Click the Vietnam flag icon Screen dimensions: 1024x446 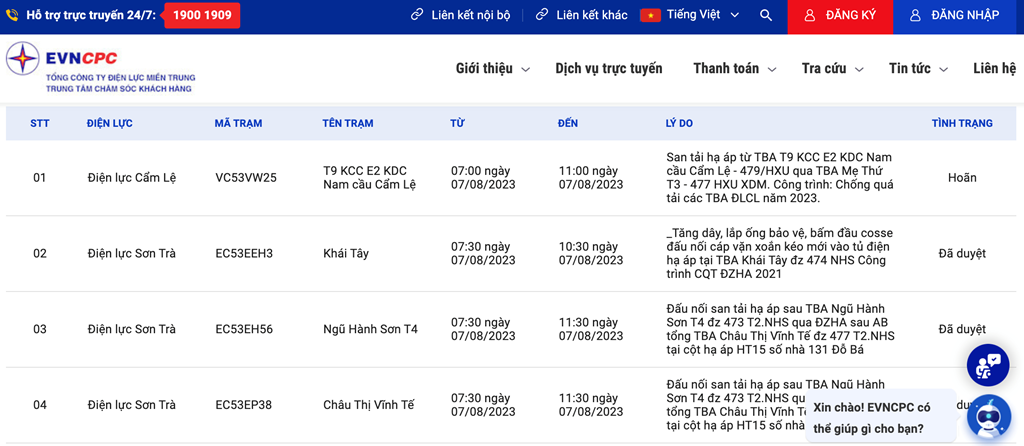click(650, 16)
